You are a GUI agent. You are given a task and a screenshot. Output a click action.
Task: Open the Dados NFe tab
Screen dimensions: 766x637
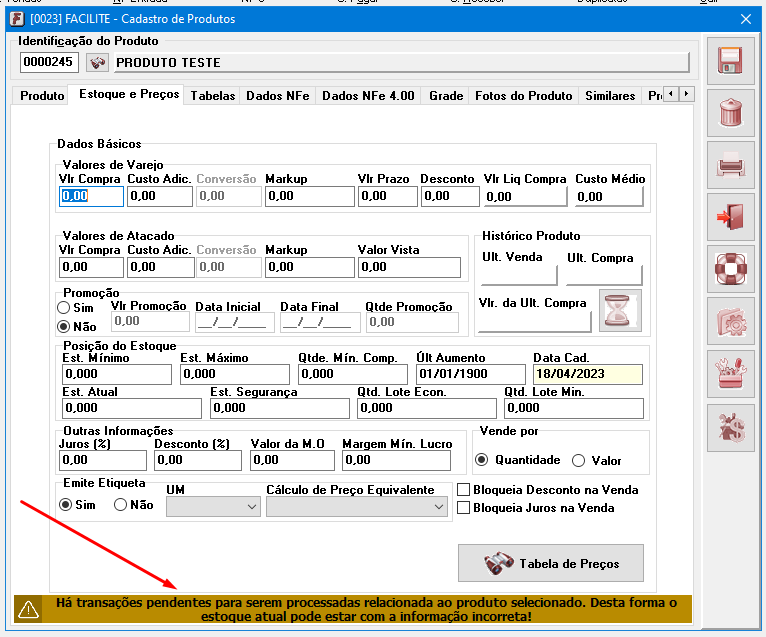click(277, 96)
